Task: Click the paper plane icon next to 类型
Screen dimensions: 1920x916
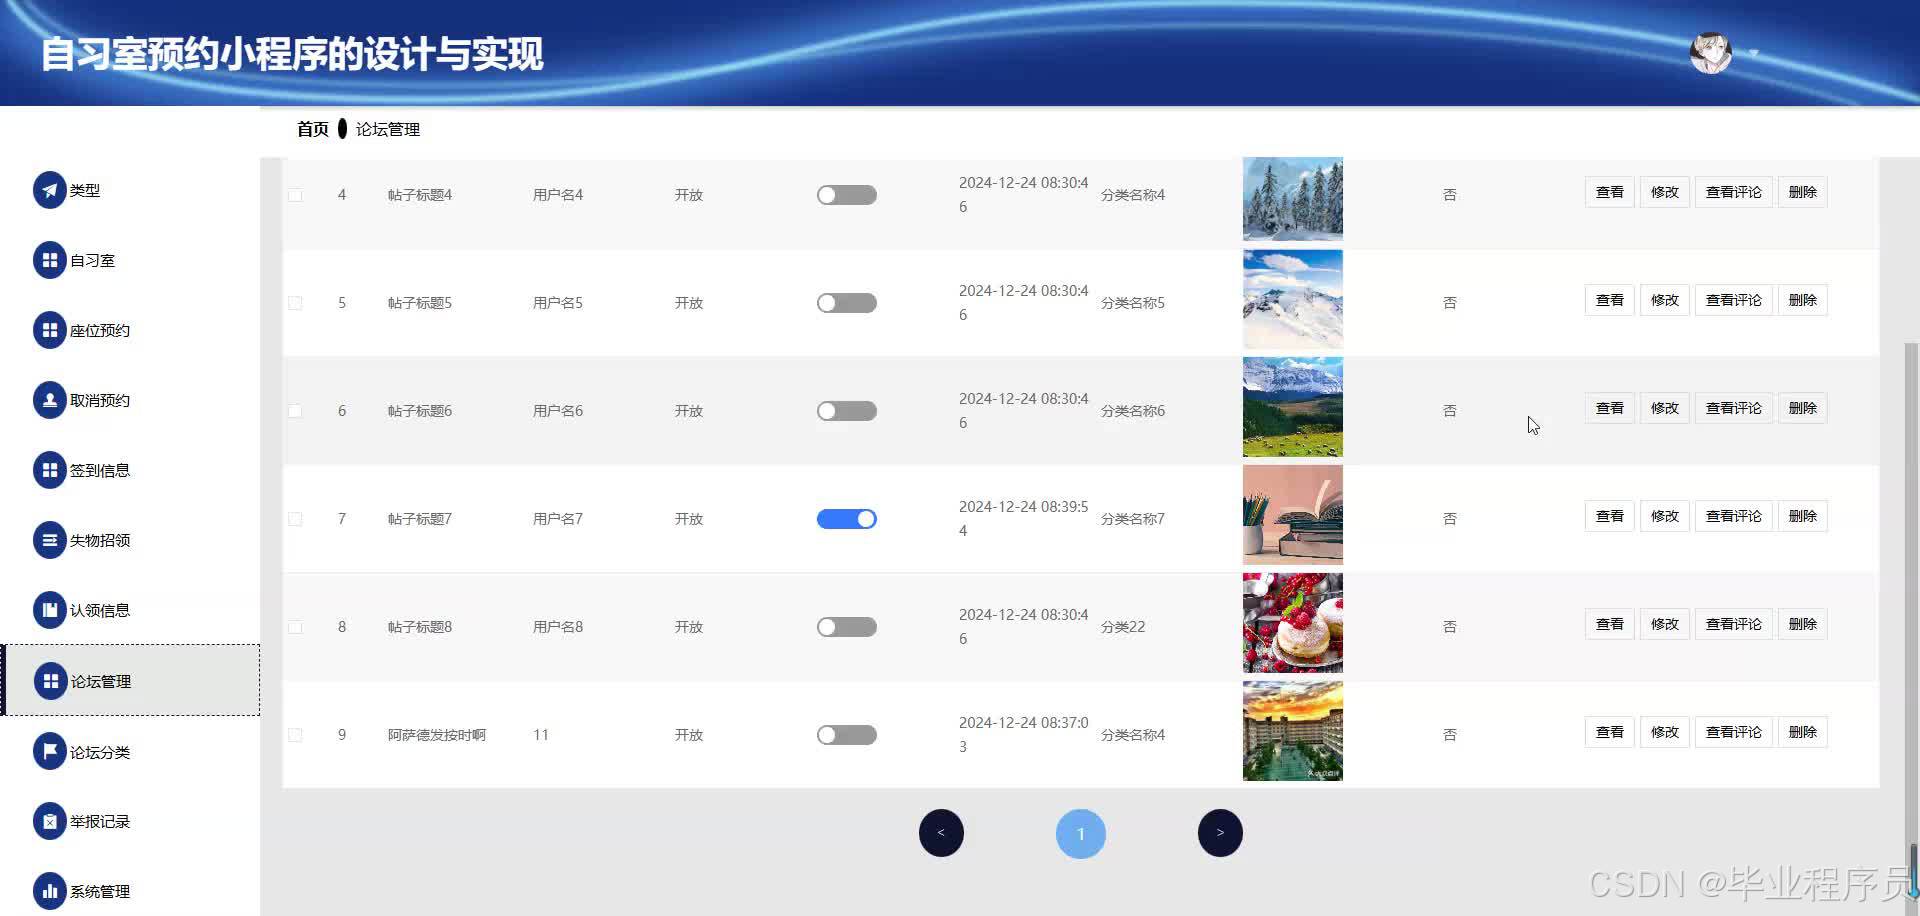Action: coord(50,190)
